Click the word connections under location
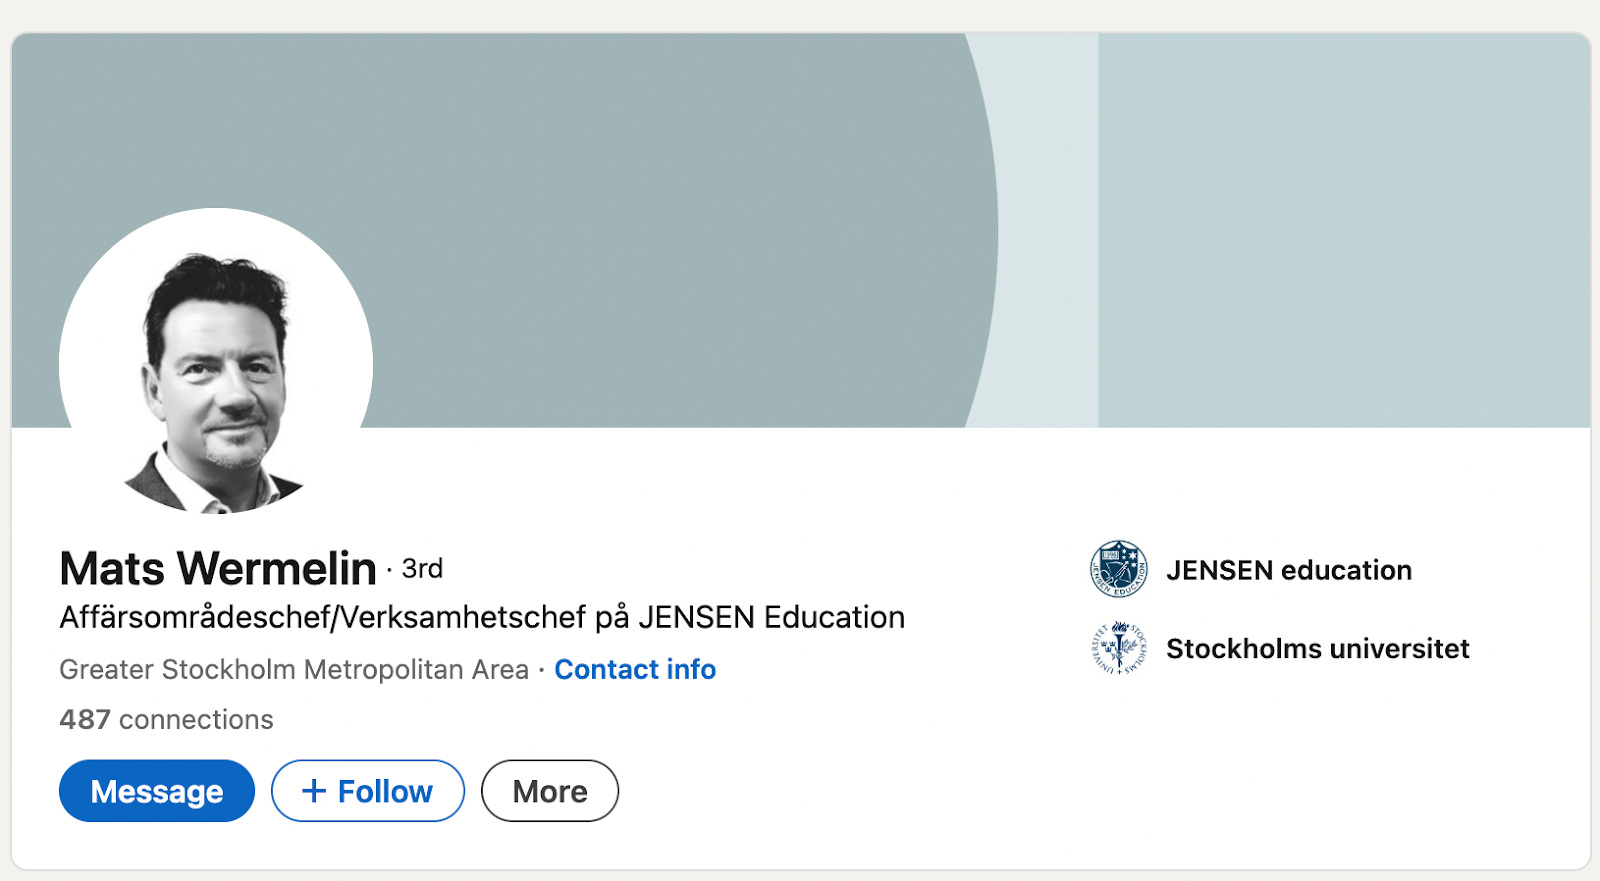The image size is (1600, 881). pyautogui.click(x=196, y=719)
